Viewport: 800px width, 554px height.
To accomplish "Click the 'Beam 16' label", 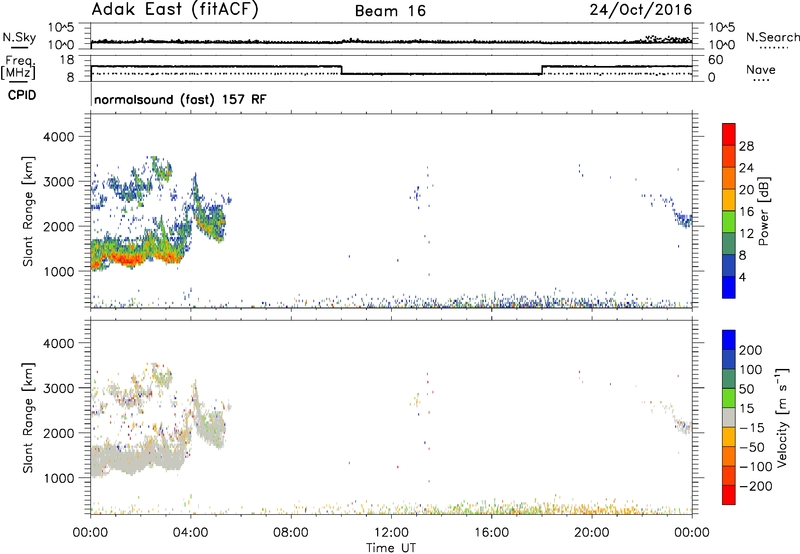I will (x=390, y=11).
